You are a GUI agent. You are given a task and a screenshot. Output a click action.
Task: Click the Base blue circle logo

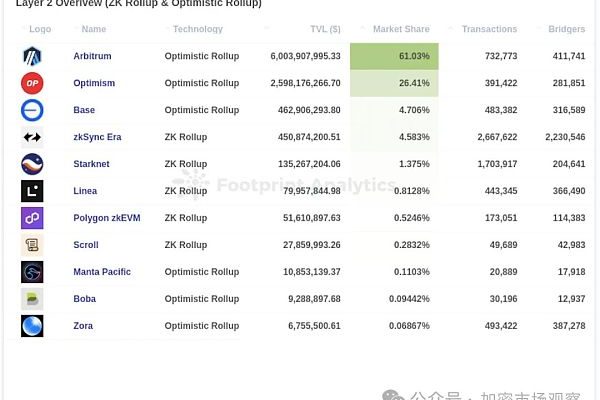tap(32, 110)
